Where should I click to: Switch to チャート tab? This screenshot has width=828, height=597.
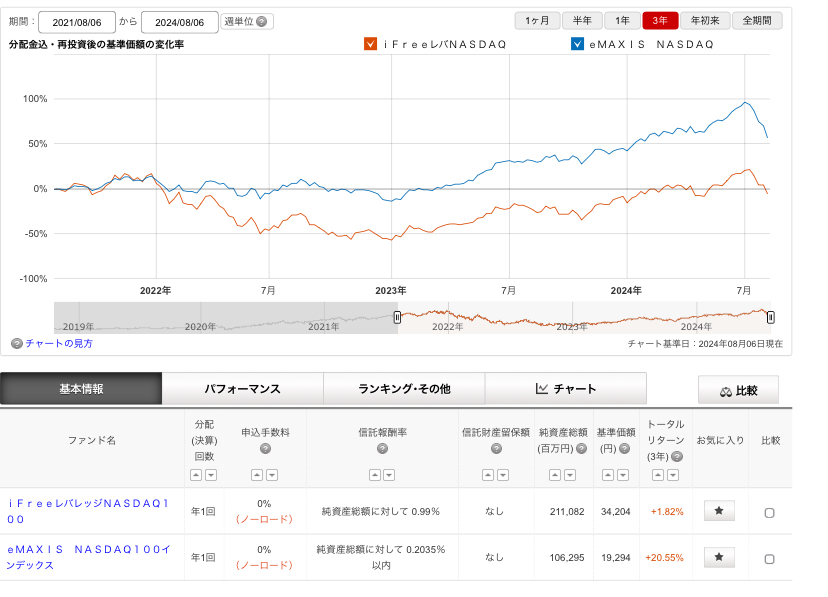[566, 388]
